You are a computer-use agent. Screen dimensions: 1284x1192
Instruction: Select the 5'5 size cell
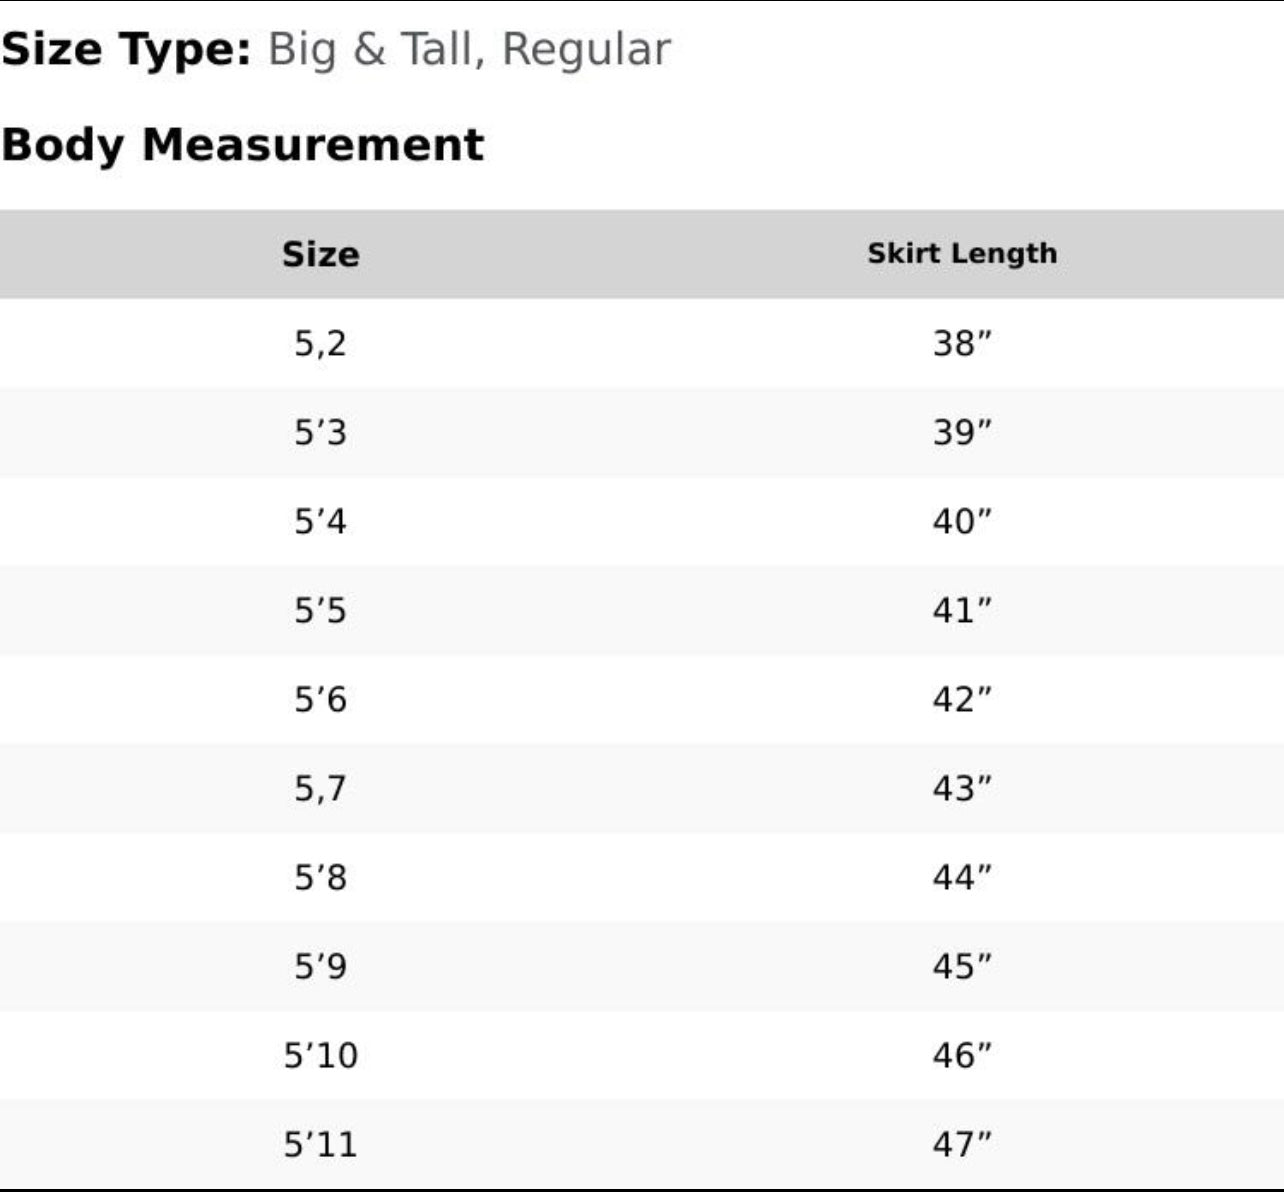coord(320,610)
